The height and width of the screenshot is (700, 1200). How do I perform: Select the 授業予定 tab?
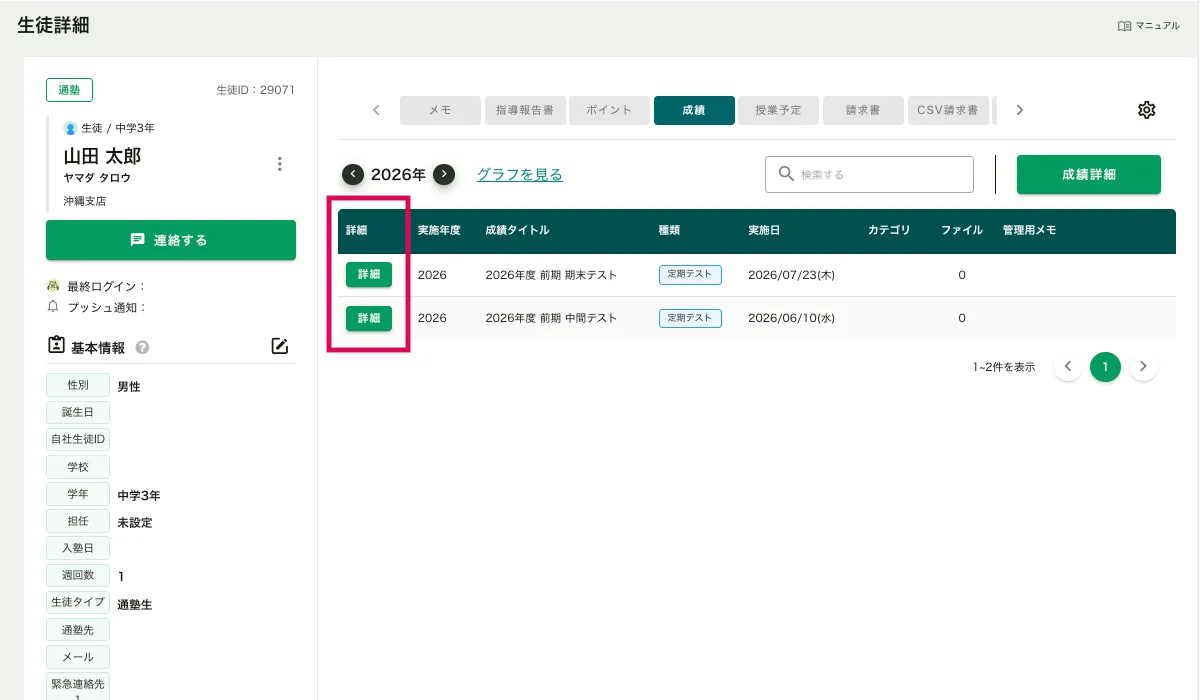coord(778,110)
